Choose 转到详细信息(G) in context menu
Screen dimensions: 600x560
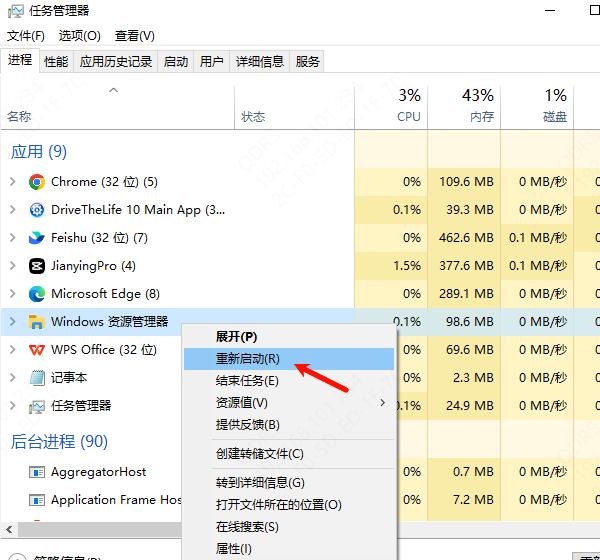pos(289,483)
